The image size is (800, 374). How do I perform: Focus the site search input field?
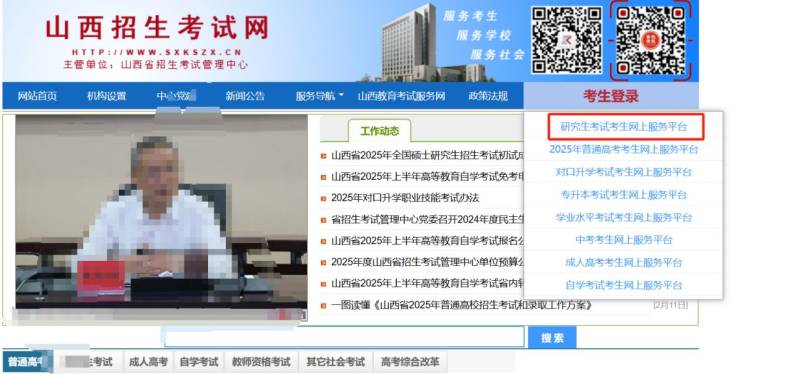344,337
